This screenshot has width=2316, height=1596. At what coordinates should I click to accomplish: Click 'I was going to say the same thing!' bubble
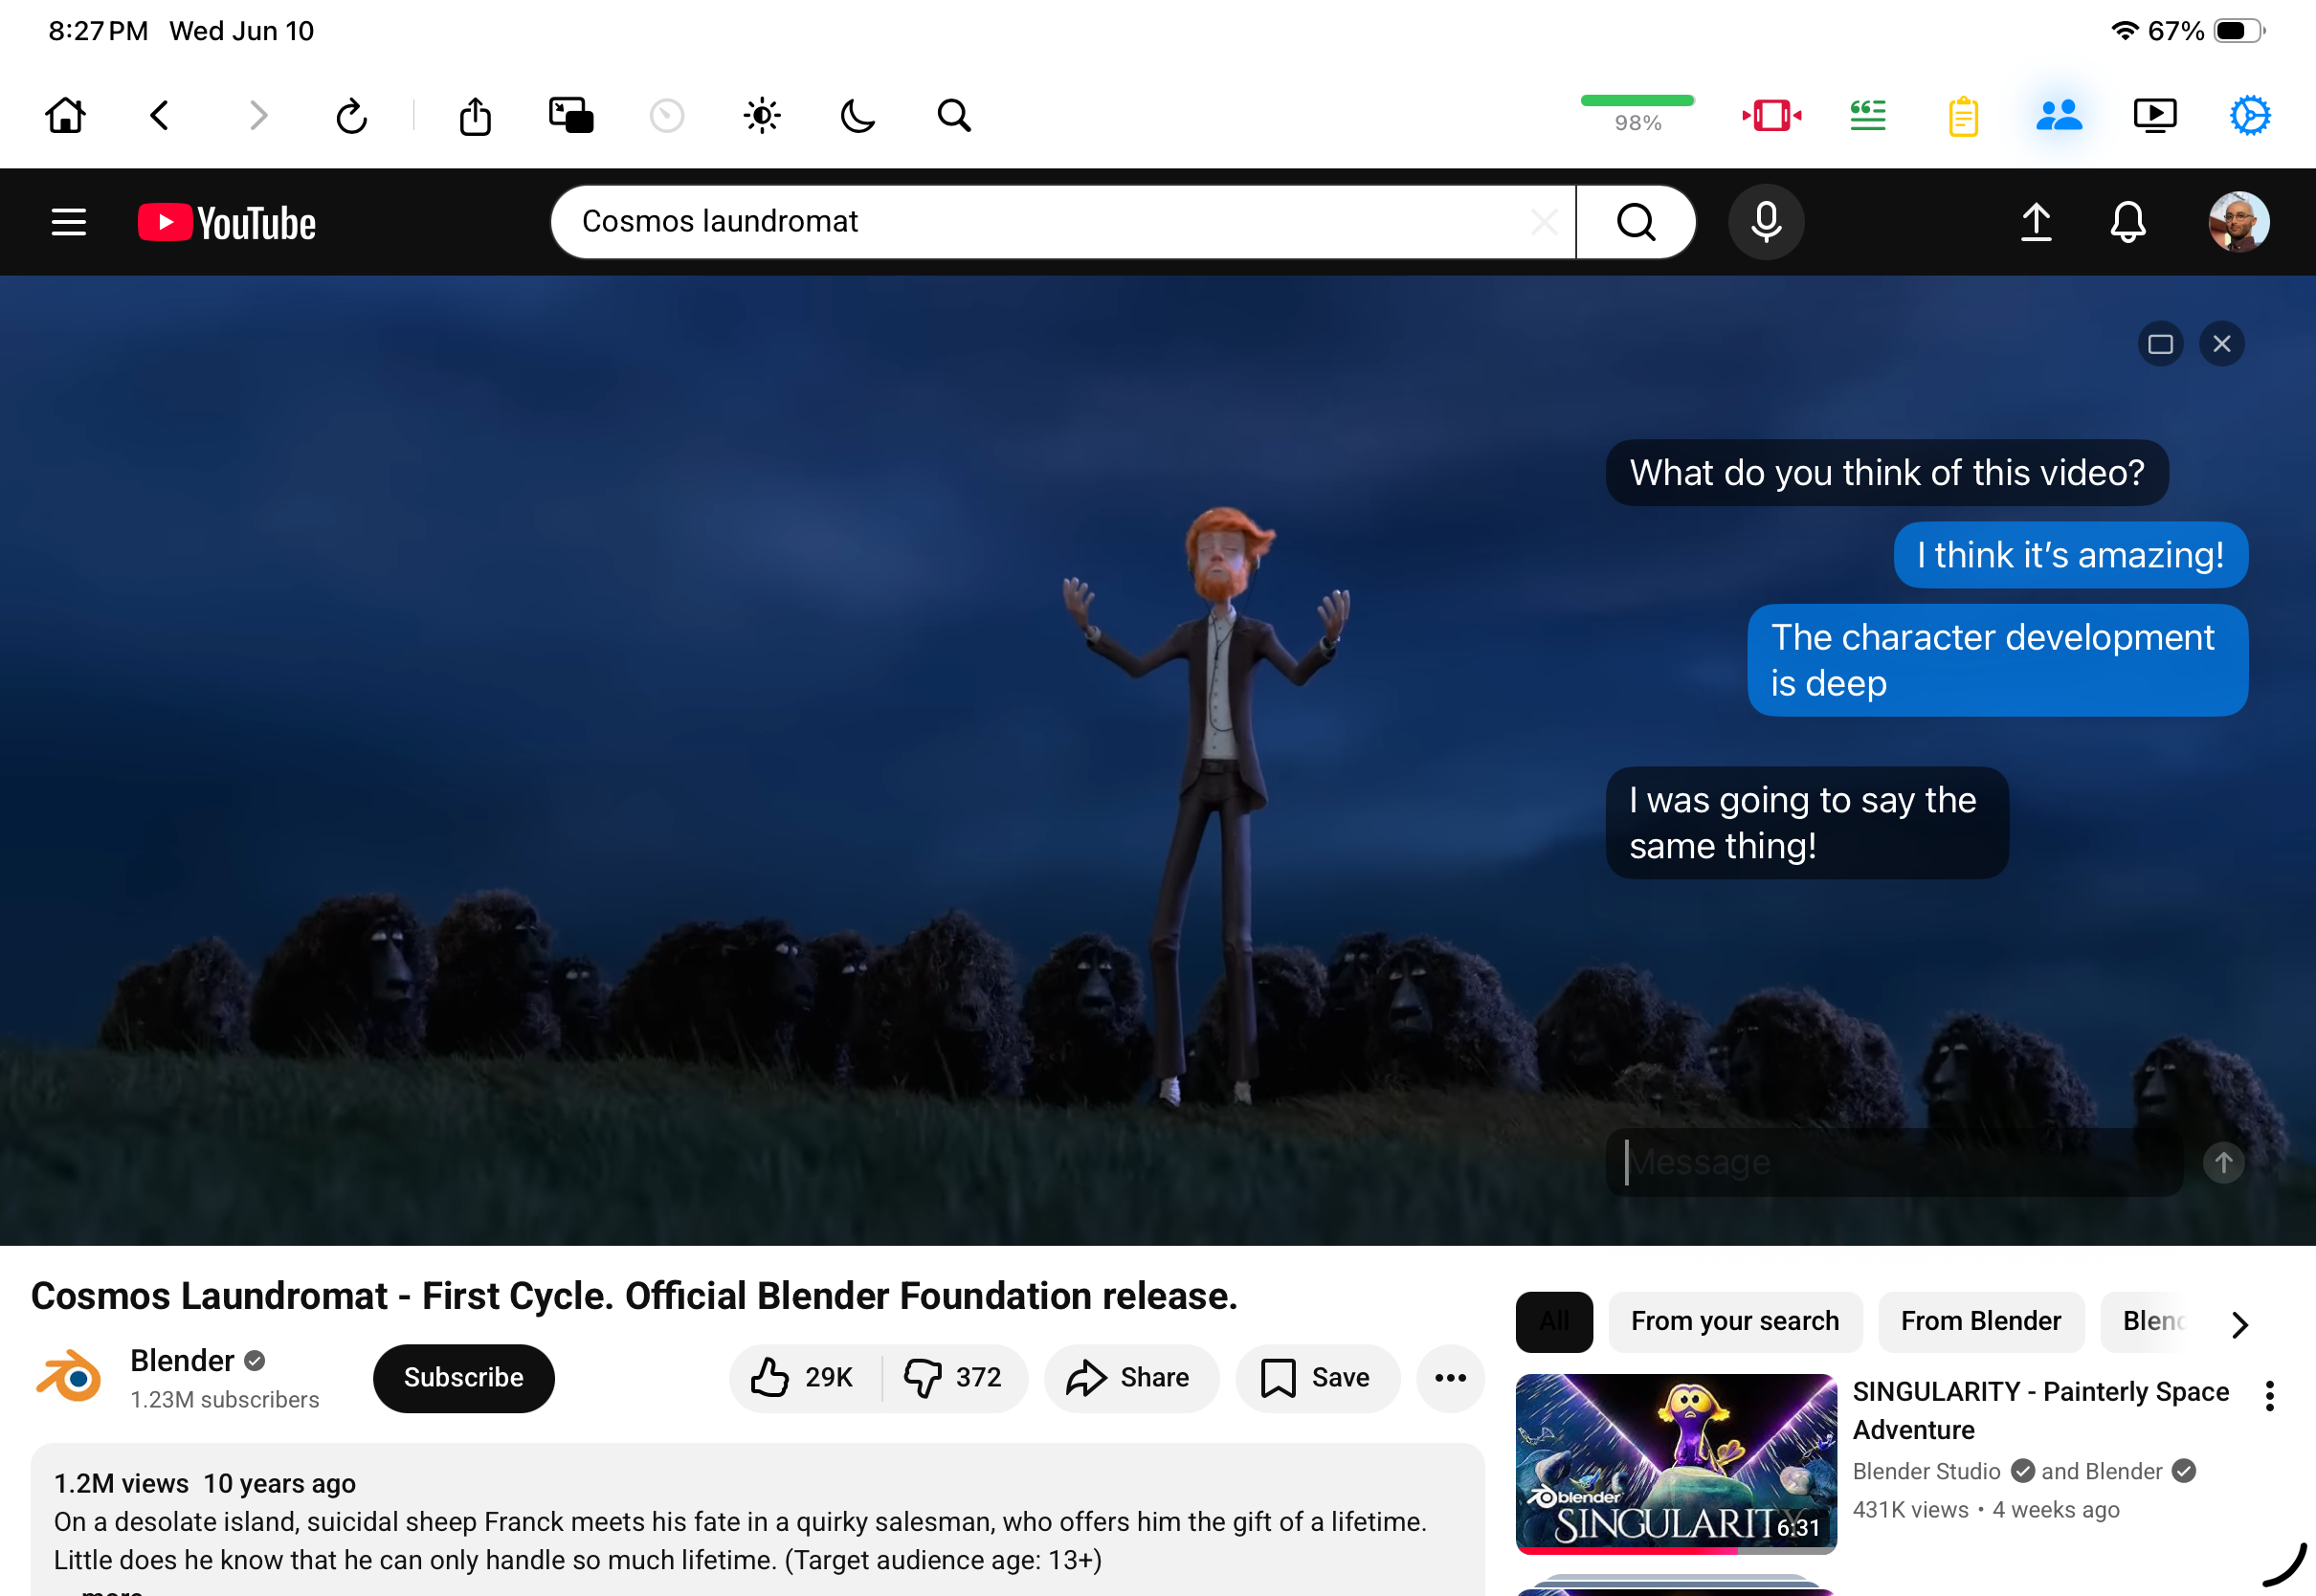pyautogui.click(x=1806, y=823)
